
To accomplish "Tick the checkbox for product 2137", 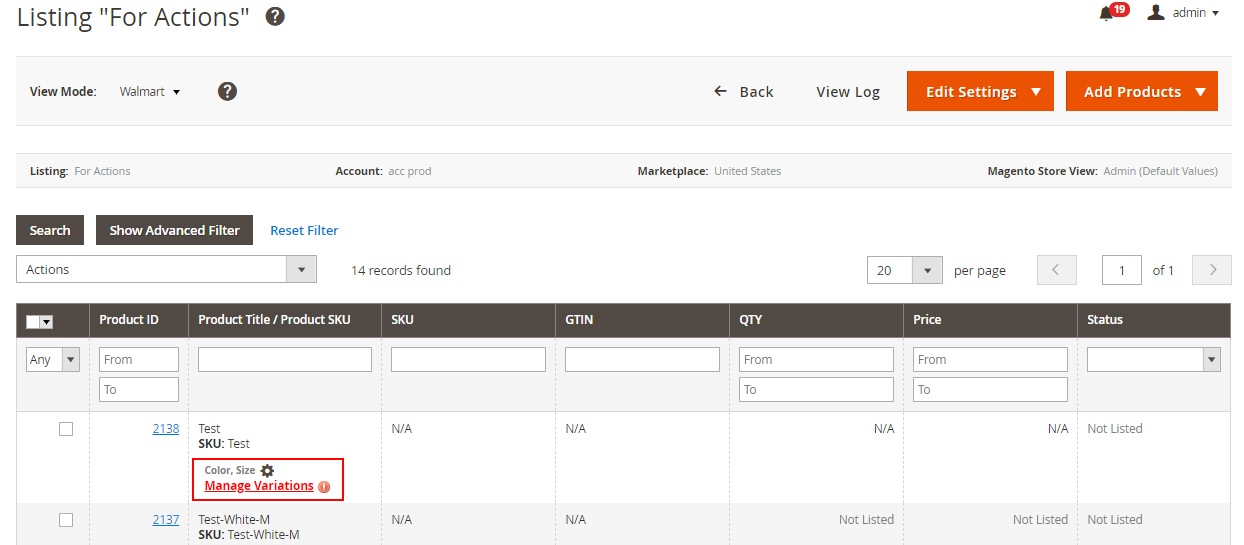I will click(x=66, y=520).
